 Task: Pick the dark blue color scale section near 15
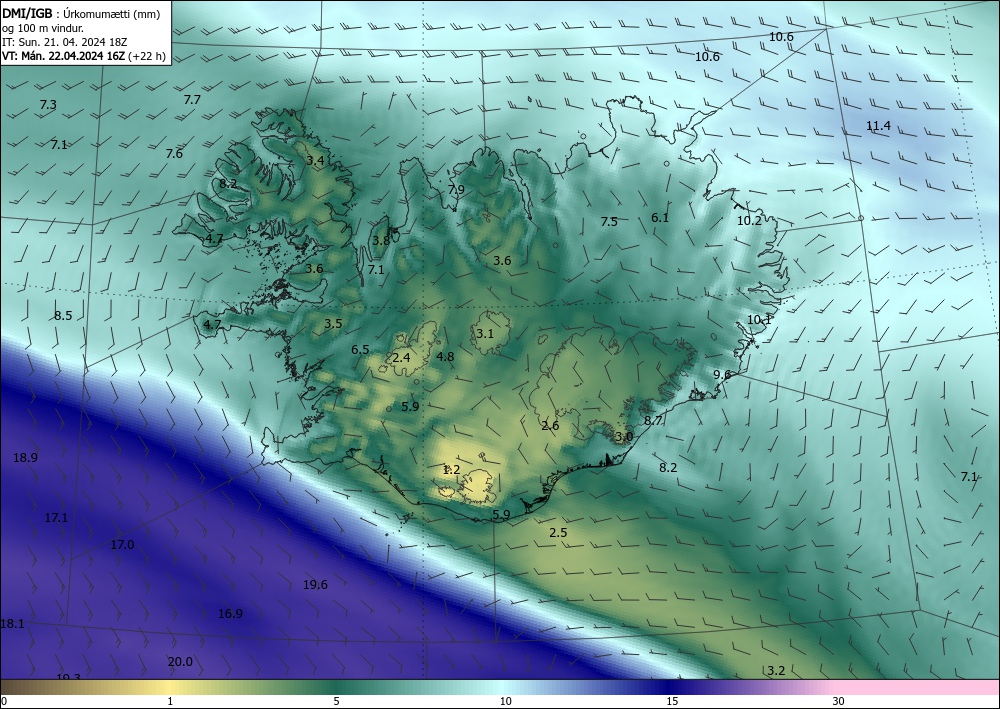pos(672,687)
